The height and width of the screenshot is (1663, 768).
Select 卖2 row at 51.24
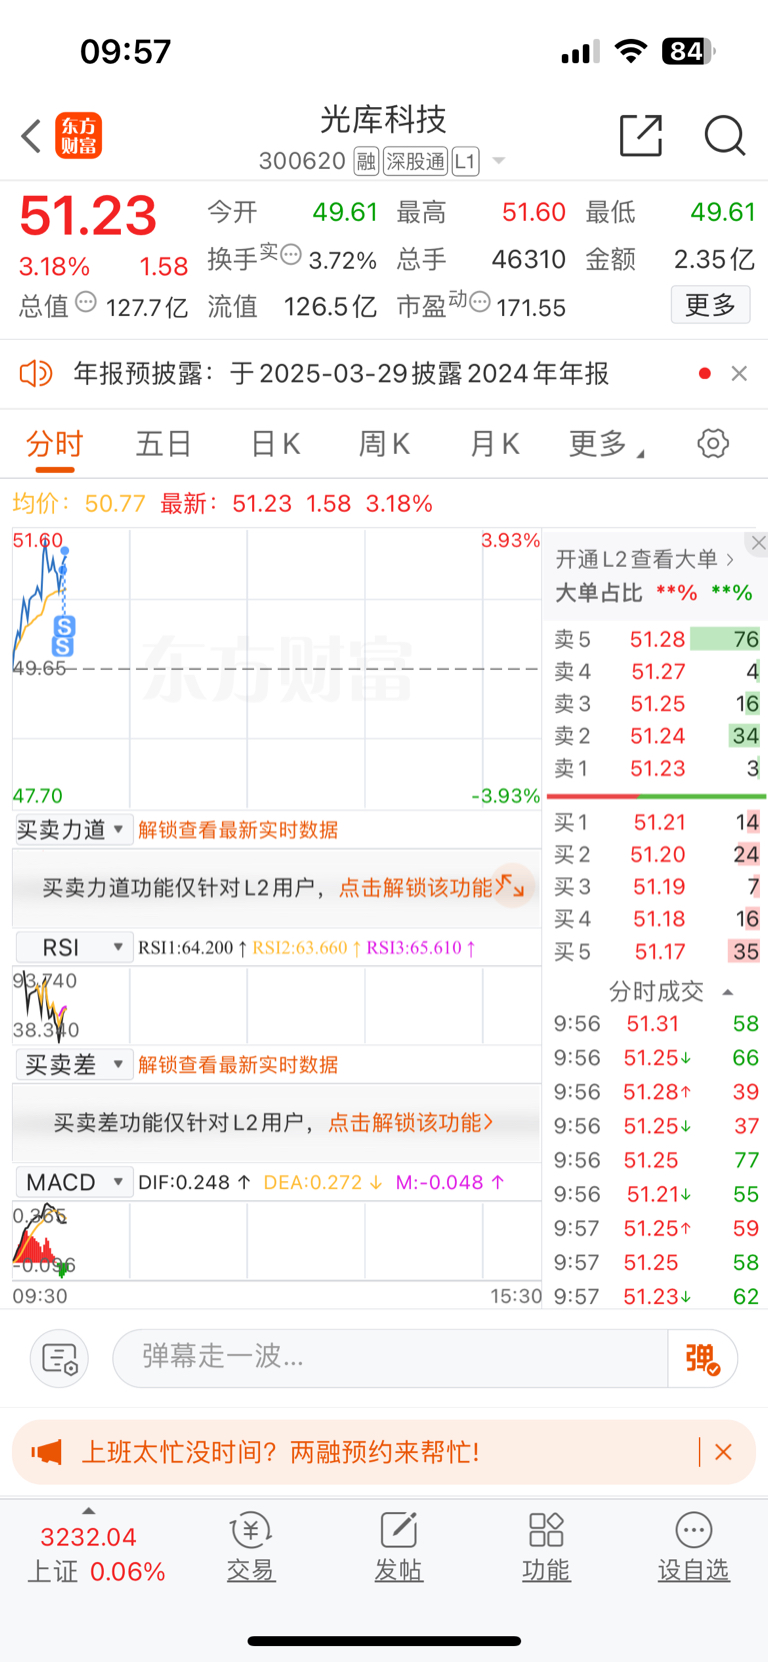click(x=657, y=736)
